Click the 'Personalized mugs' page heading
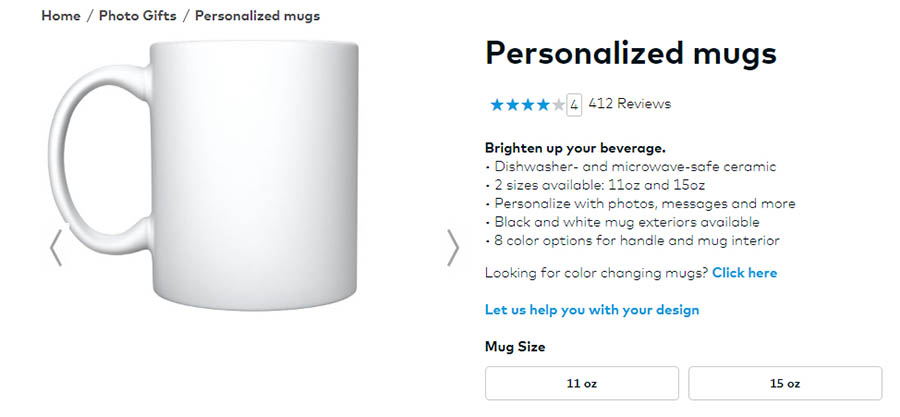Viewport: 900px width, 417px height. pos(630,54)
